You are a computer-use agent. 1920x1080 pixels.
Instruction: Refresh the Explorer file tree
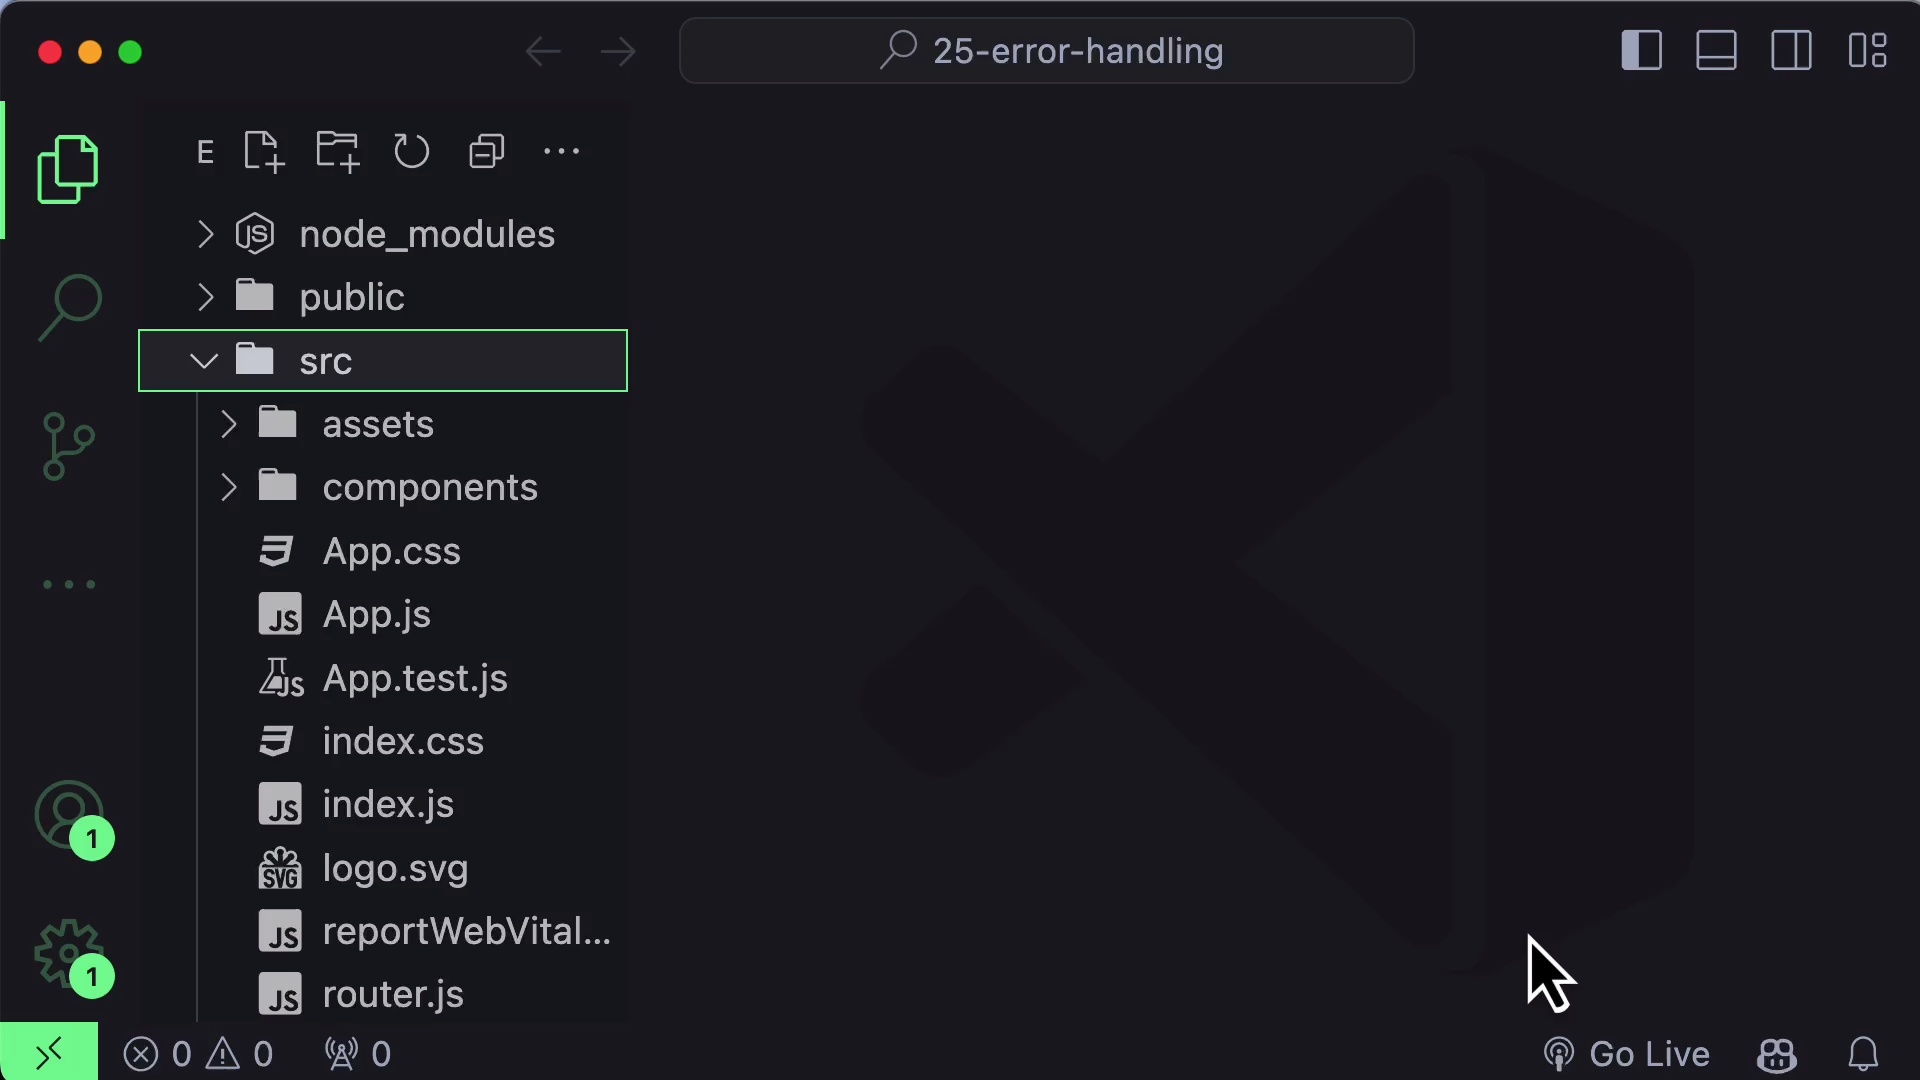pos(411,151)
